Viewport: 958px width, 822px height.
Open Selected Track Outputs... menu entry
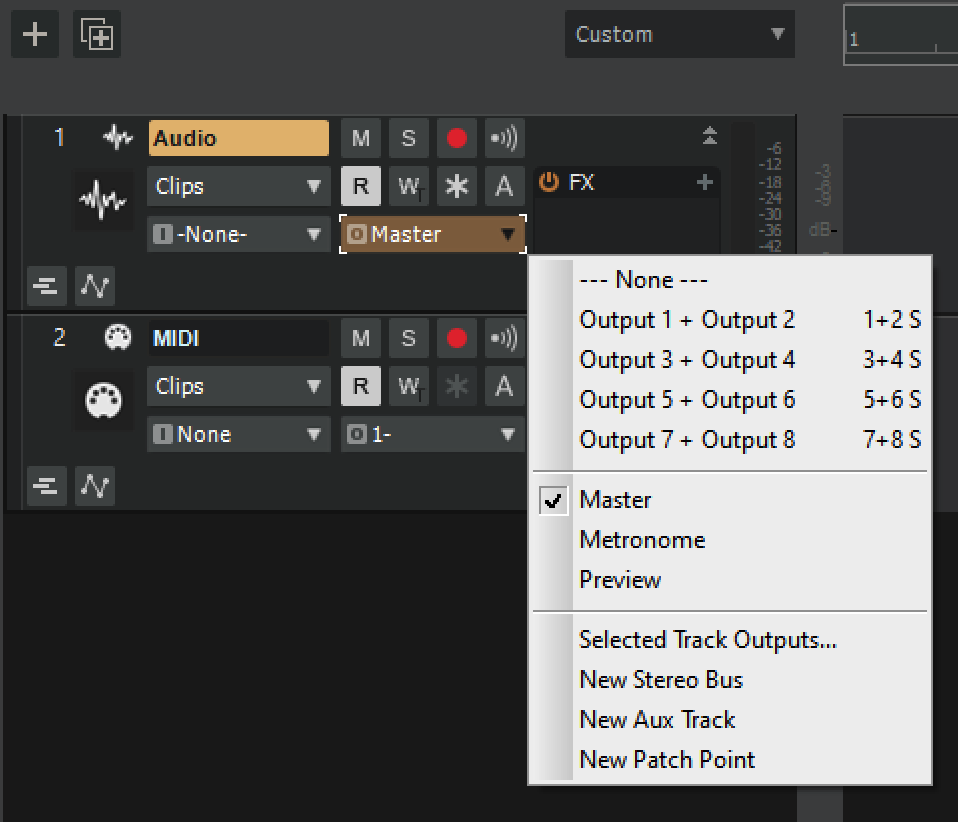tap(730, 640)
